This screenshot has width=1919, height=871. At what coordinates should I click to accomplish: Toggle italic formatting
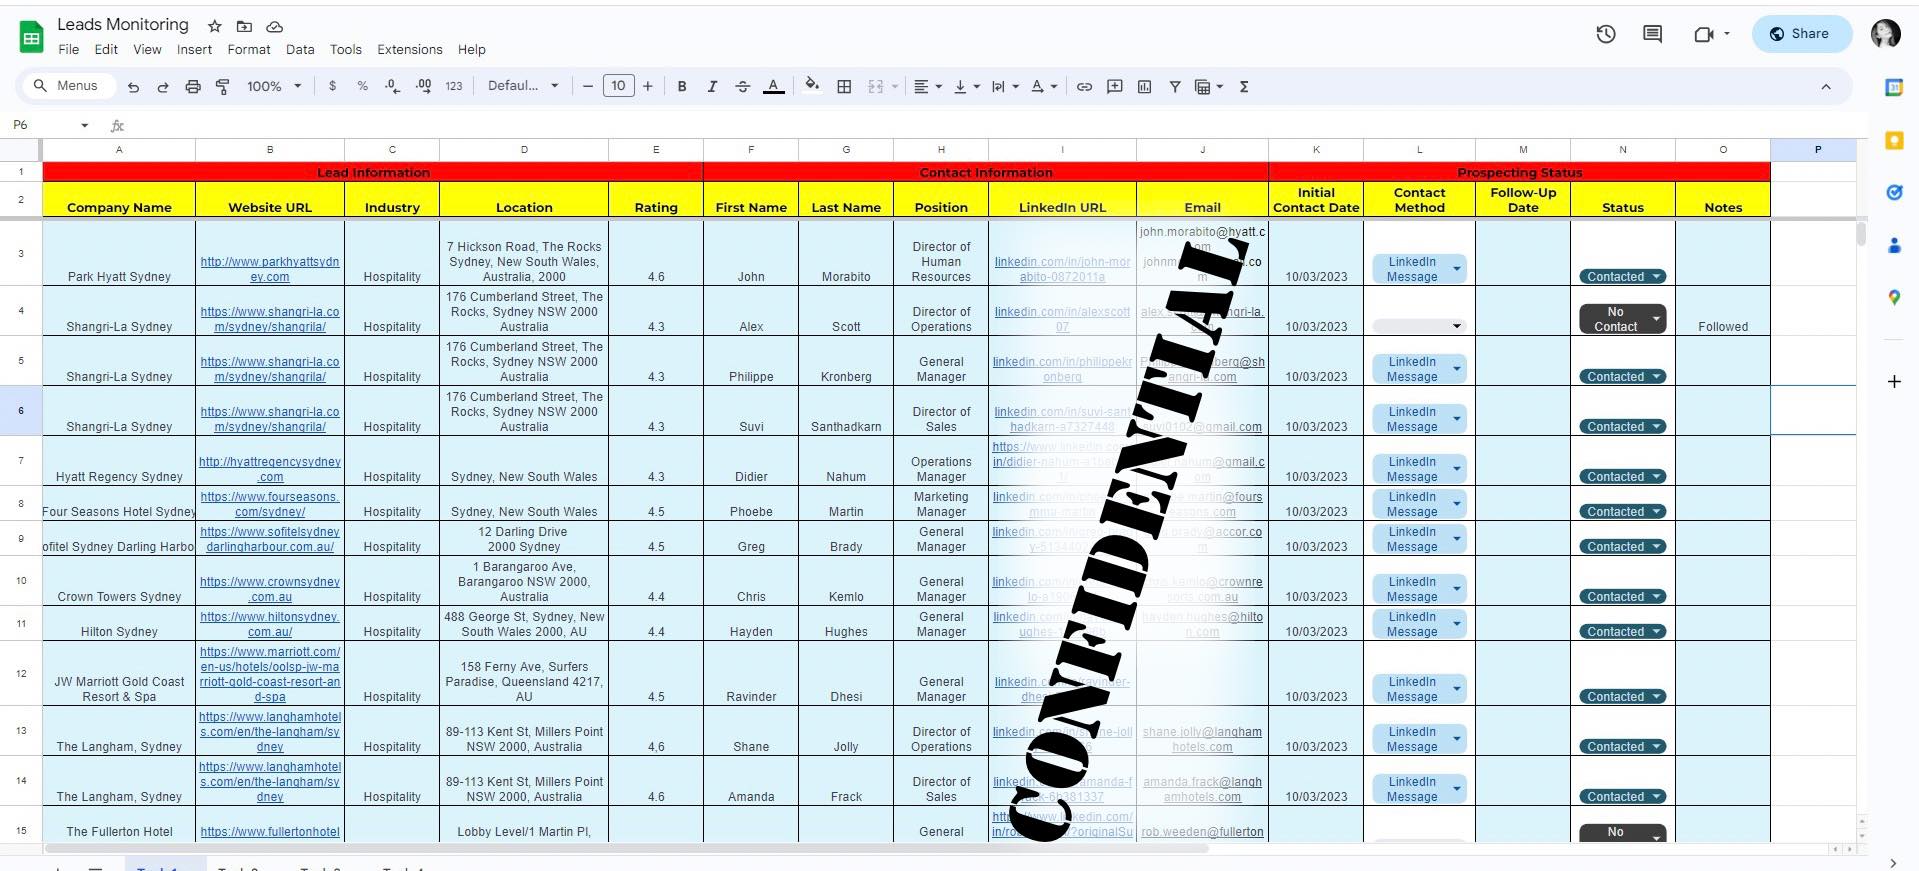point(712,87)
